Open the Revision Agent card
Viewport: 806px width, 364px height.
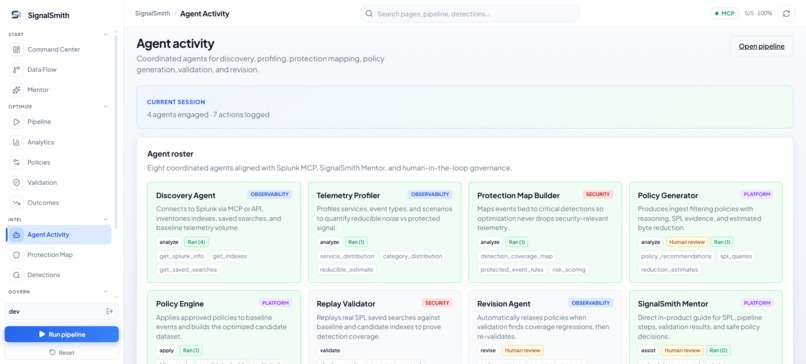click(x=545, y=327)
